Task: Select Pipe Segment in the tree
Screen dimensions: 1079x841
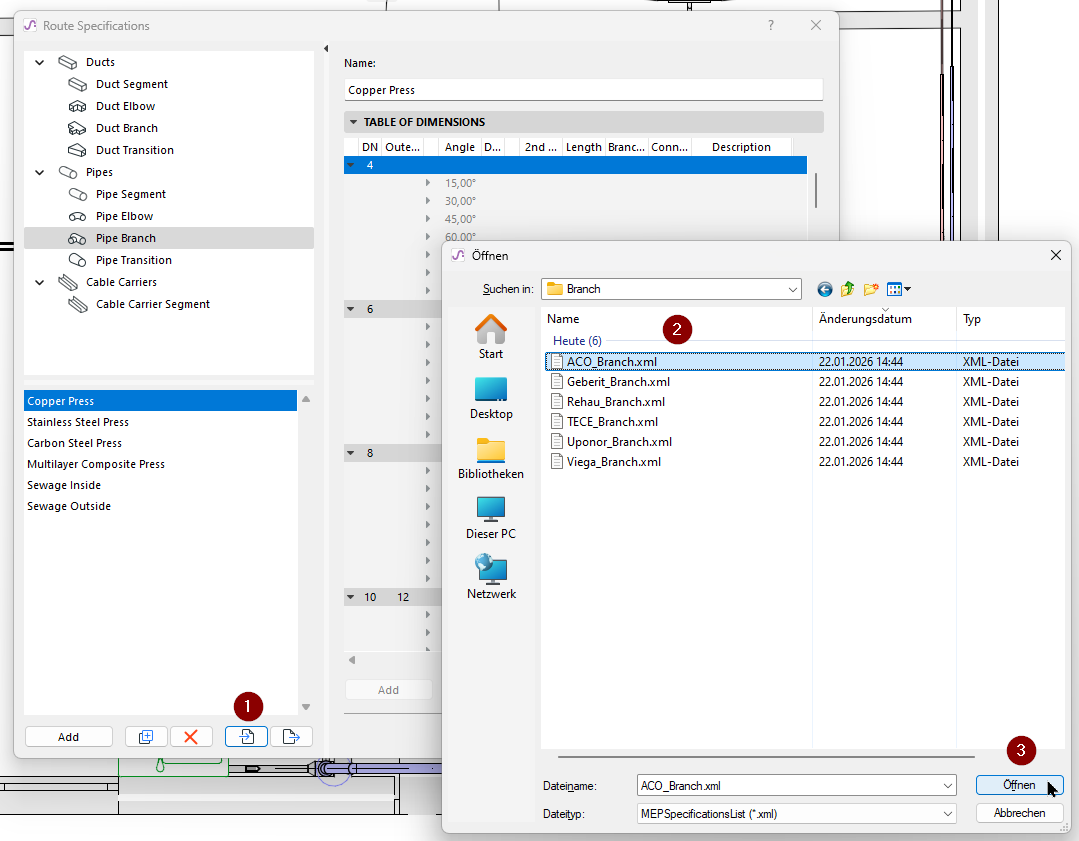Action: [x=131, y=194]
